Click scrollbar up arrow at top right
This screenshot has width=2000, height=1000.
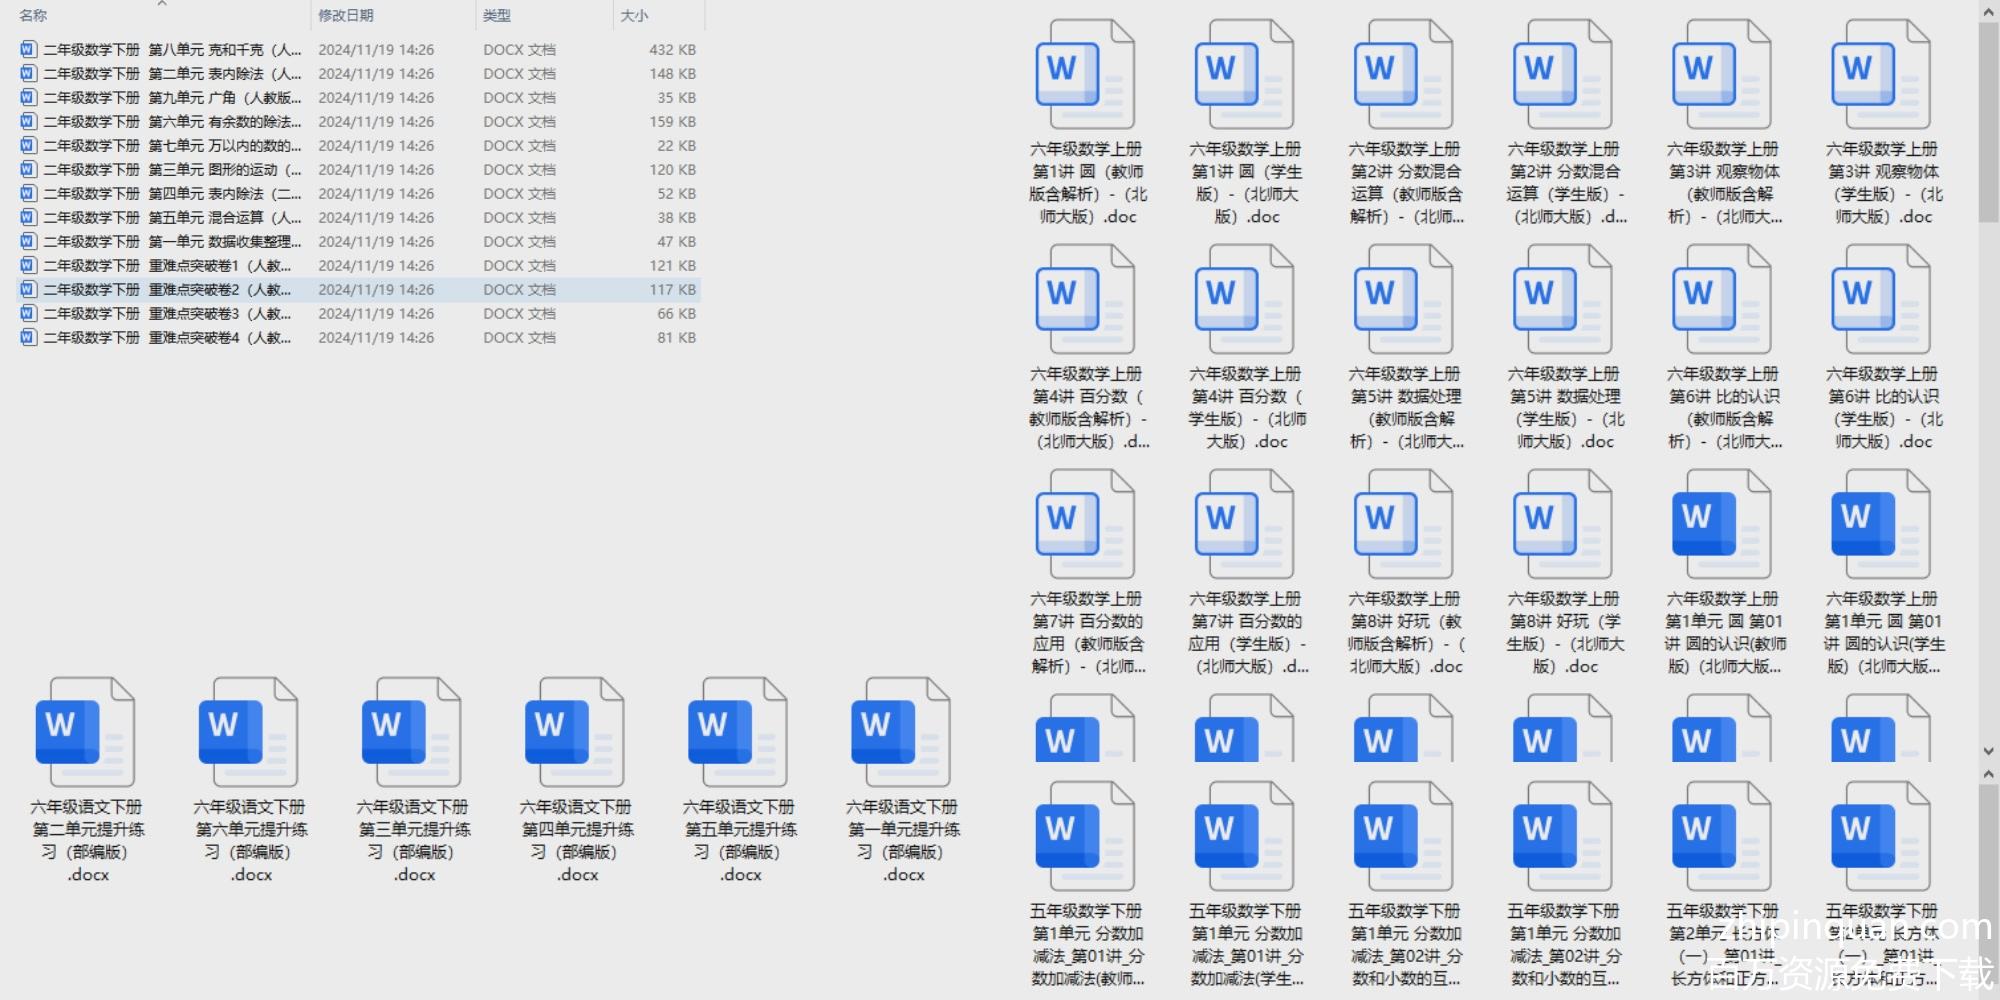coord(1988,12)
